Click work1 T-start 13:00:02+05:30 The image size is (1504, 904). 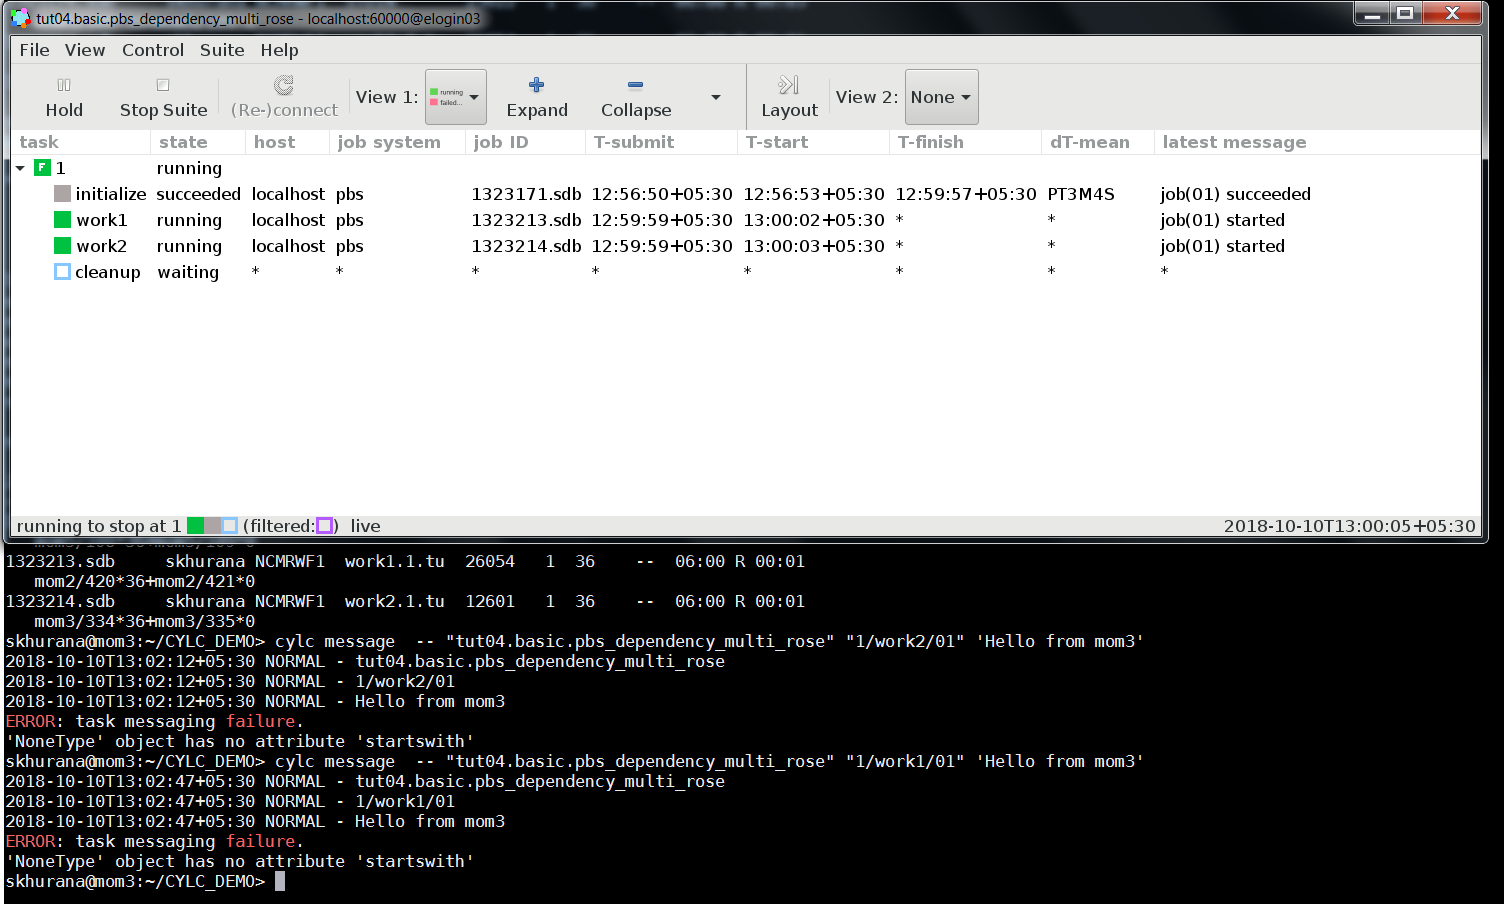(814, 220)
